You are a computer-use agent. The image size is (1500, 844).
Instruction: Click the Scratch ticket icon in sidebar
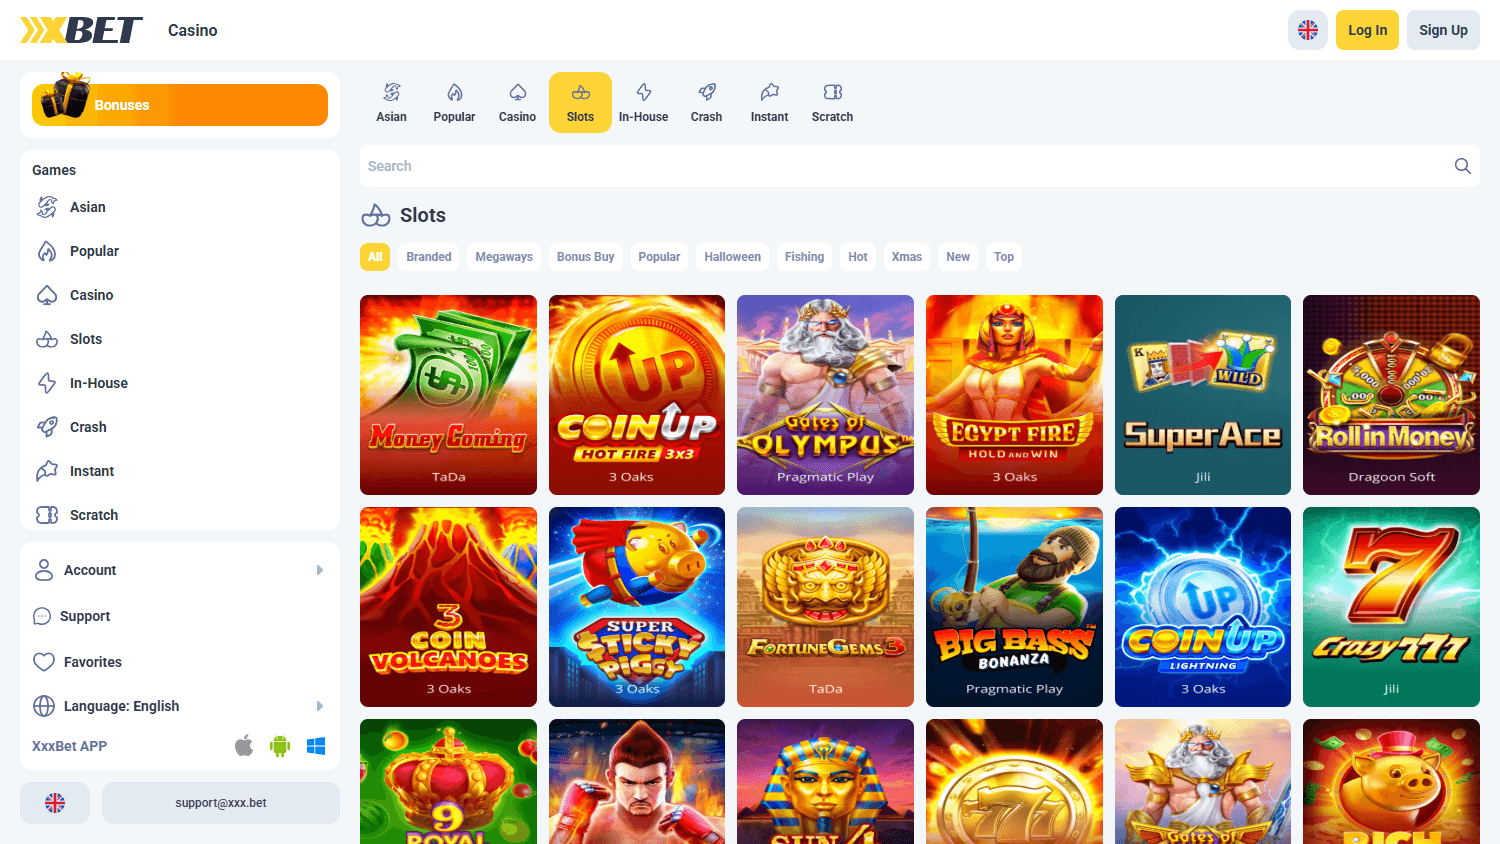tap(47, 515)
